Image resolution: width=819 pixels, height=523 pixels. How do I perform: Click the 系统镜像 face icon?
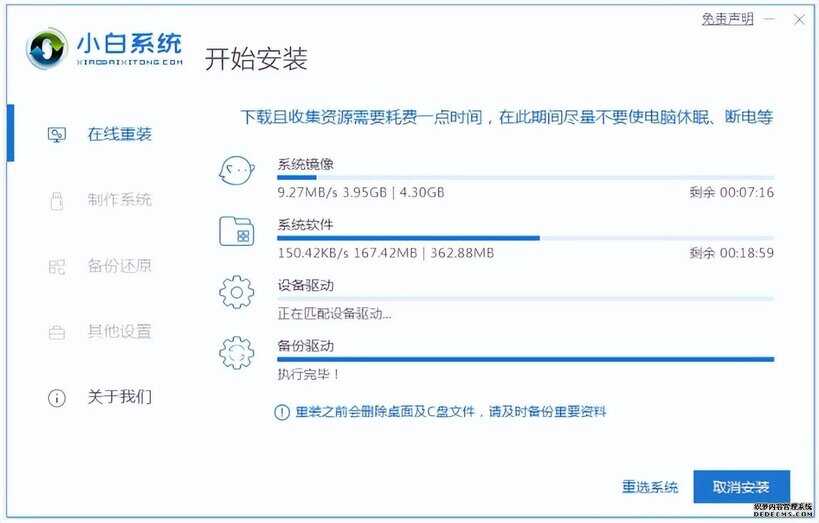(237, 171)
